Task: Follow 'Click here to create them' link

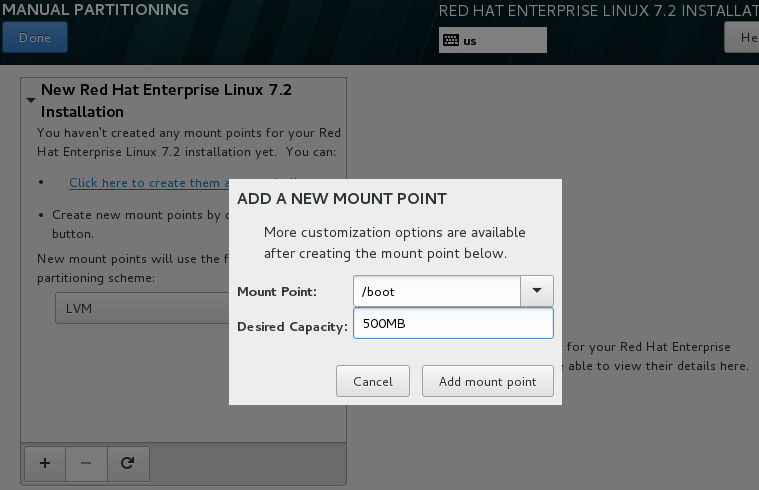Action: point(149,183)
